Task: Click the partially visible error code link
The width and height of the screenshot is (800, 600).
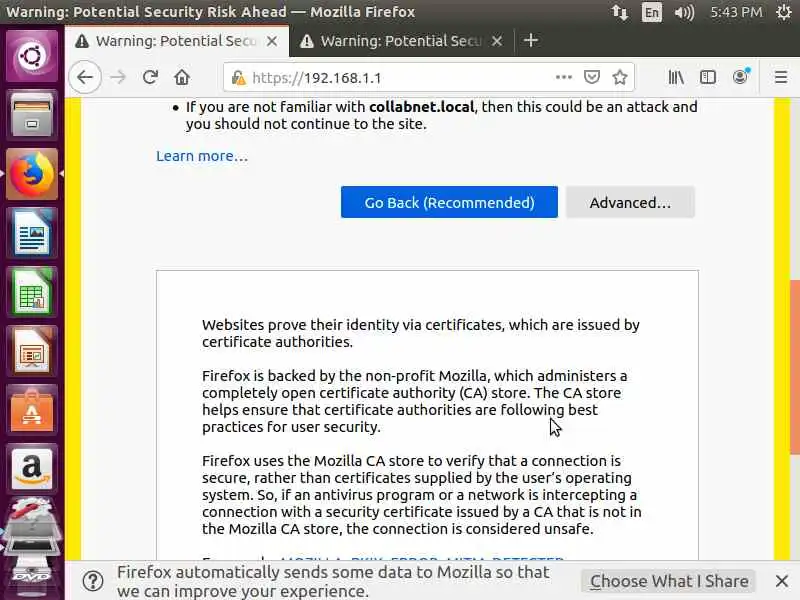Action: [x=422, y=558]
